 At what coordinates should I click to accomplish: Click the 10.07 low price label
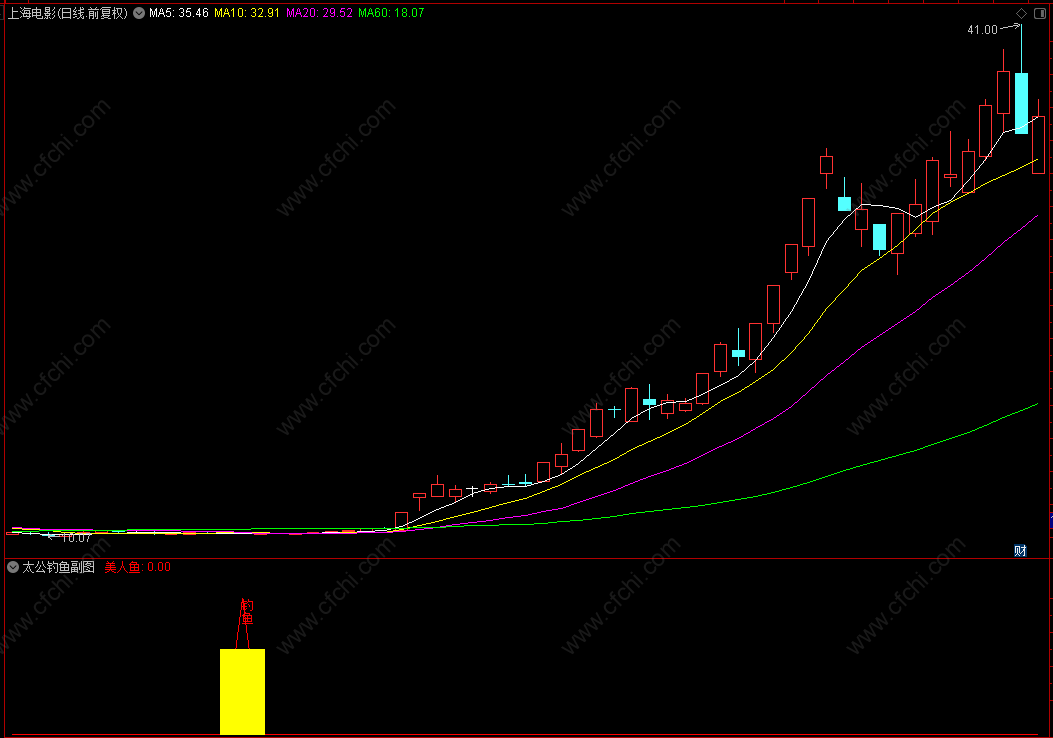pyautogui.click(x=76, y=538)
